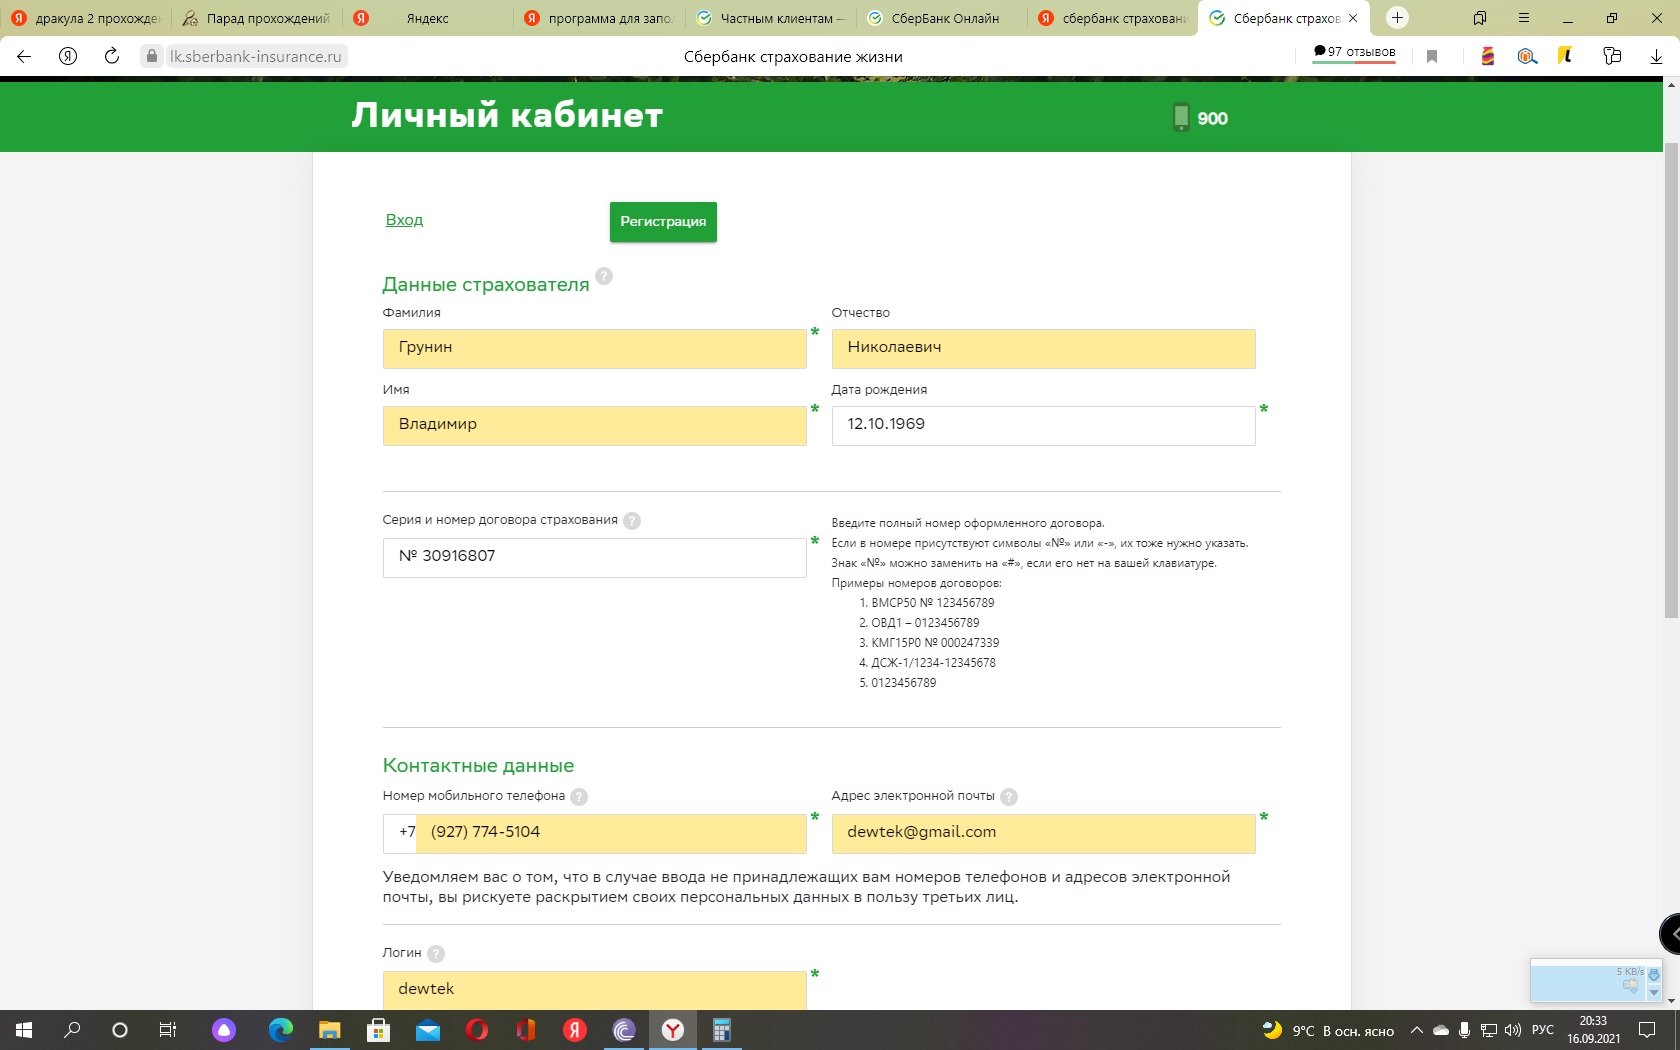Click the address bar lk.sberbank-insurance.ru
Viewport: 1680px width, 1050px height.
(256, 56)
